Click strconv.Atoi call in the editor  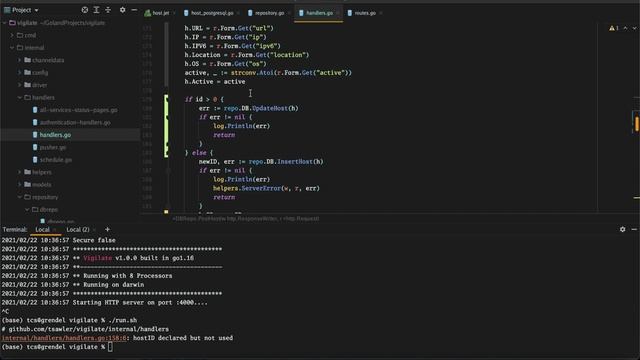click(x=252, y=73)
